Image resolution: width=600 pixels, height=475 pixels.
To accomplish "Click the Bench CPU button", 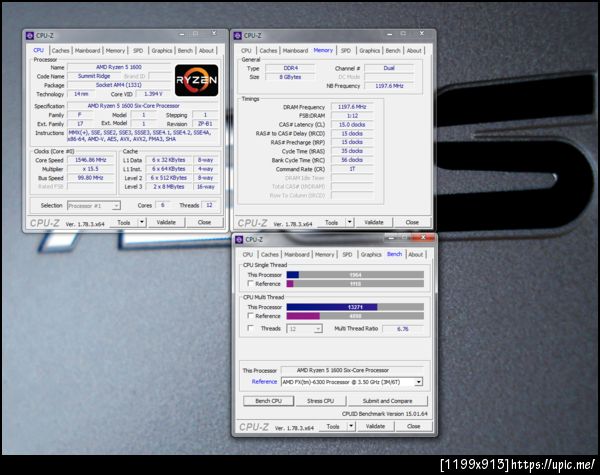I will coord(269,401).
